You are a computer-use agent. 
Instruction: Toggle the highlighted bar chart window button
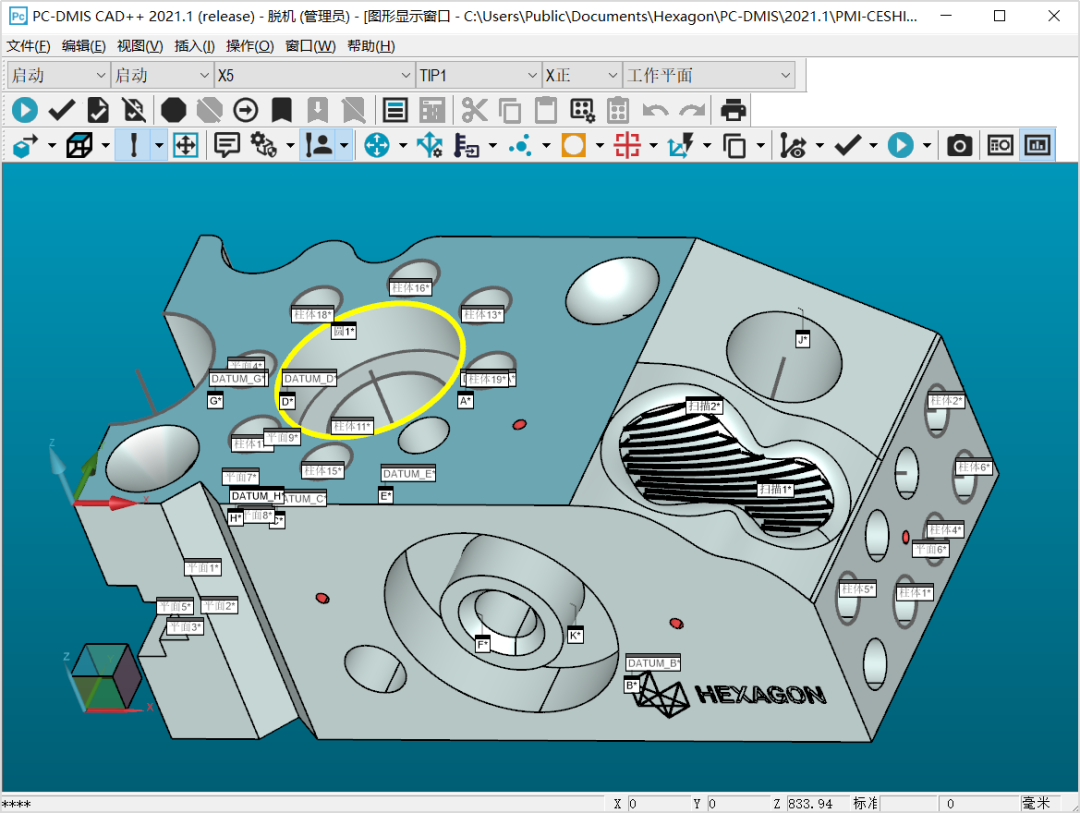tap(1037, 145)
